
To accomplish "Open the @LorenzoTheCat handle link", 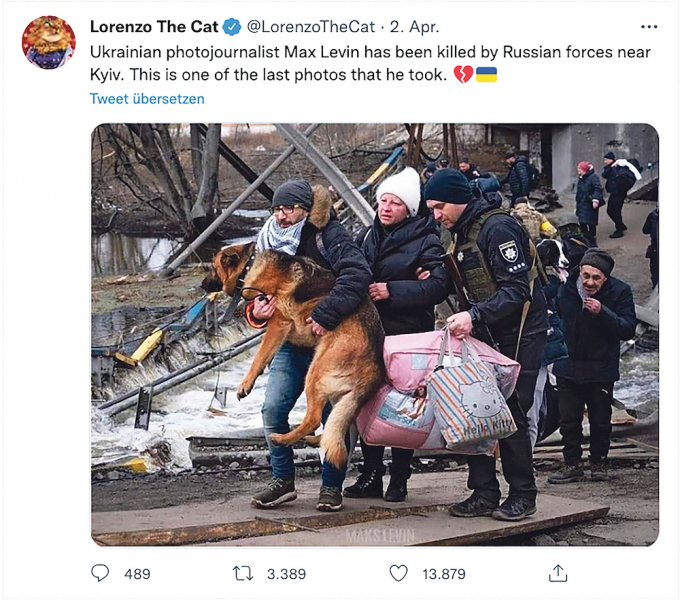I will [x=311, y=27].
